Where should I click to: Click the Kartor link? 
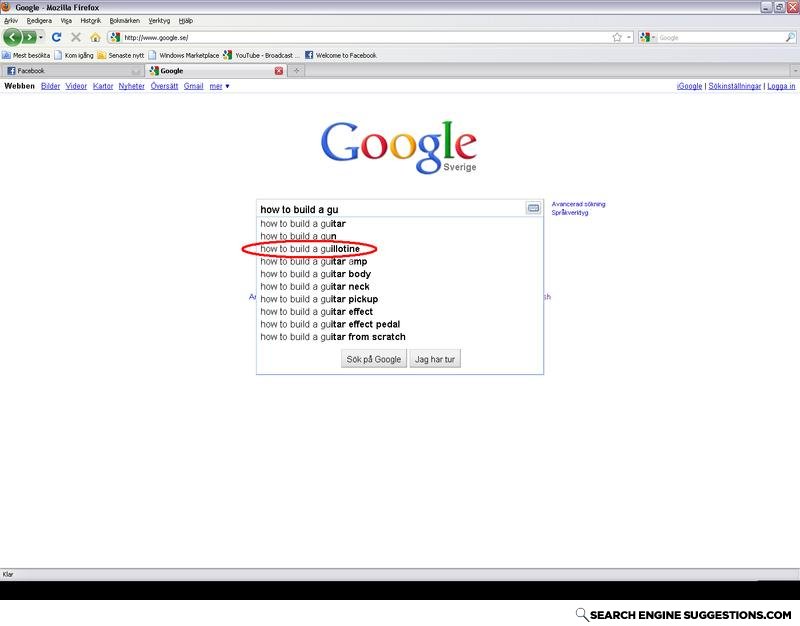coord(103,86)
